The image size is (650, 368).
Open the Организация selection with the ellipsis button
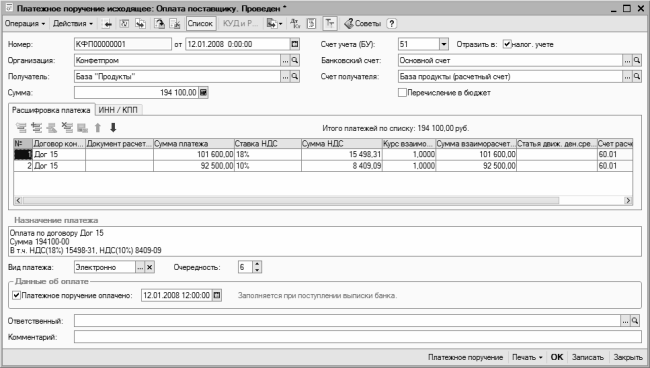click(285, 61)
